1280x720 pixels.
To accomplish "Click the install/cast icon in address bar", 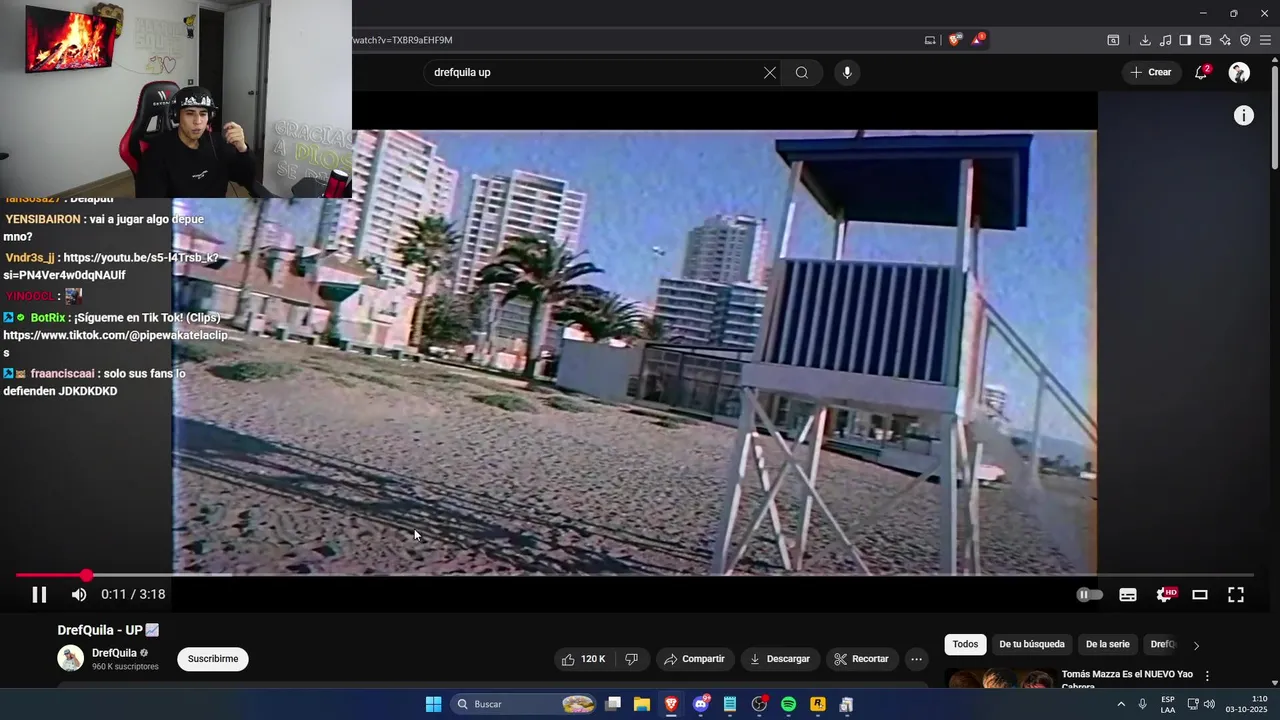I will (x=930, y=40).
